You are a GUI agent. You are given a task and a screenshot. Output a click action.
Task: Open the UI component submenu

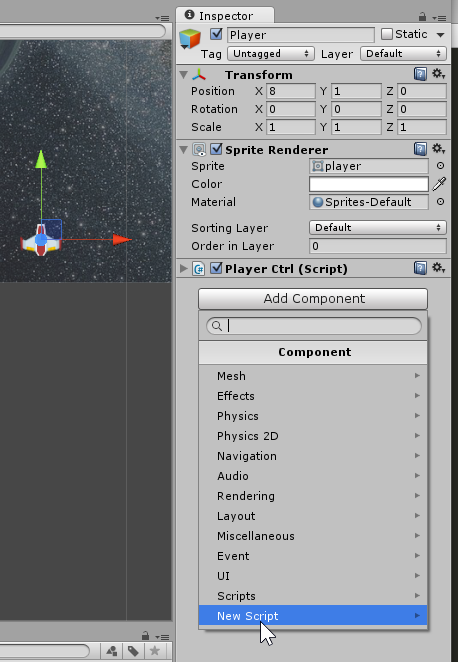[x=313, y=576]
